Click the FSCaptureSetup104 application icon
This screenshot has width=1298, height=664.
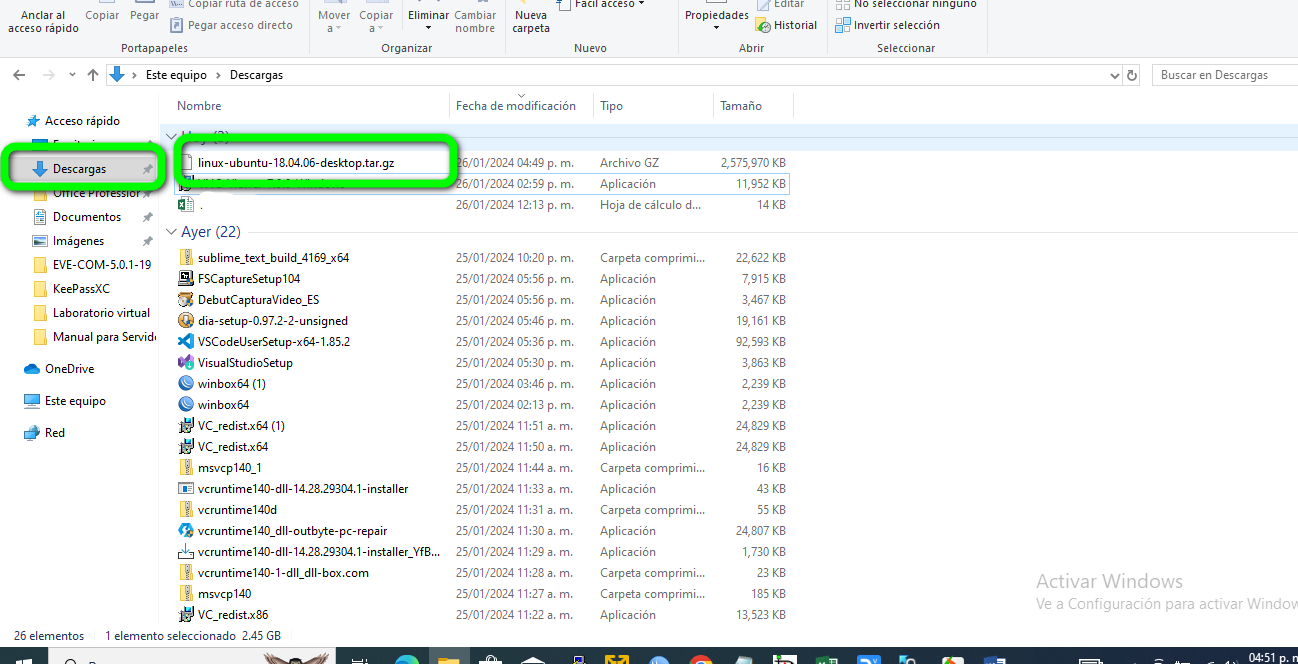[185, 279]
